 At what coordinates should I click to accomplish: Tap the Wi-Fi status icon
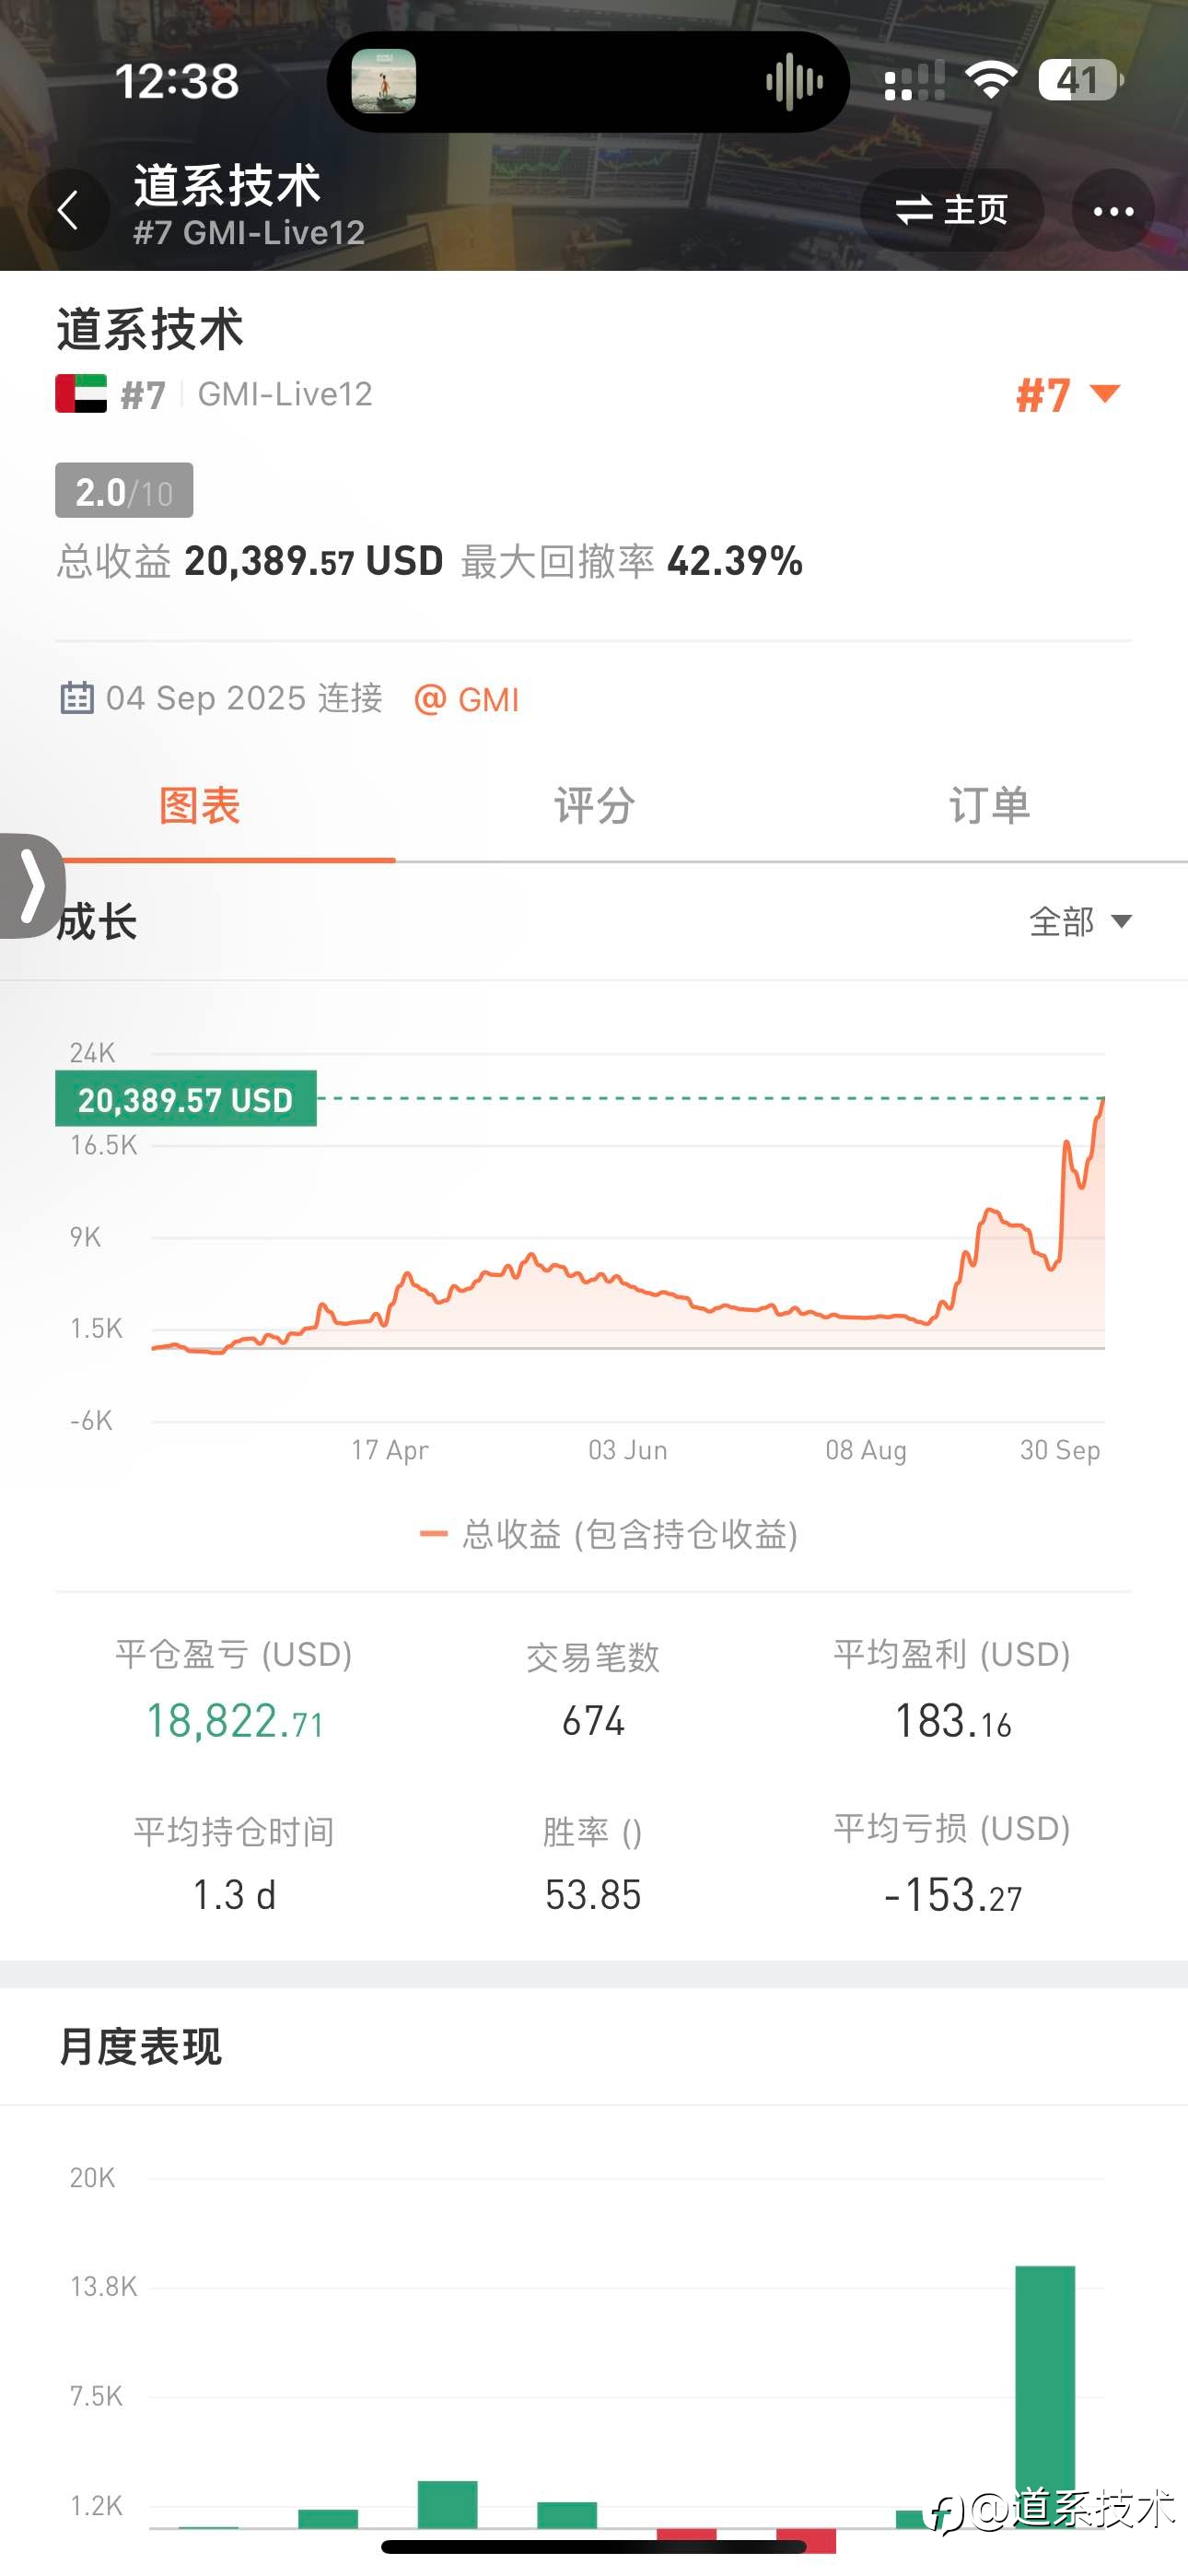pyautogui.click(x=990, y=80)
